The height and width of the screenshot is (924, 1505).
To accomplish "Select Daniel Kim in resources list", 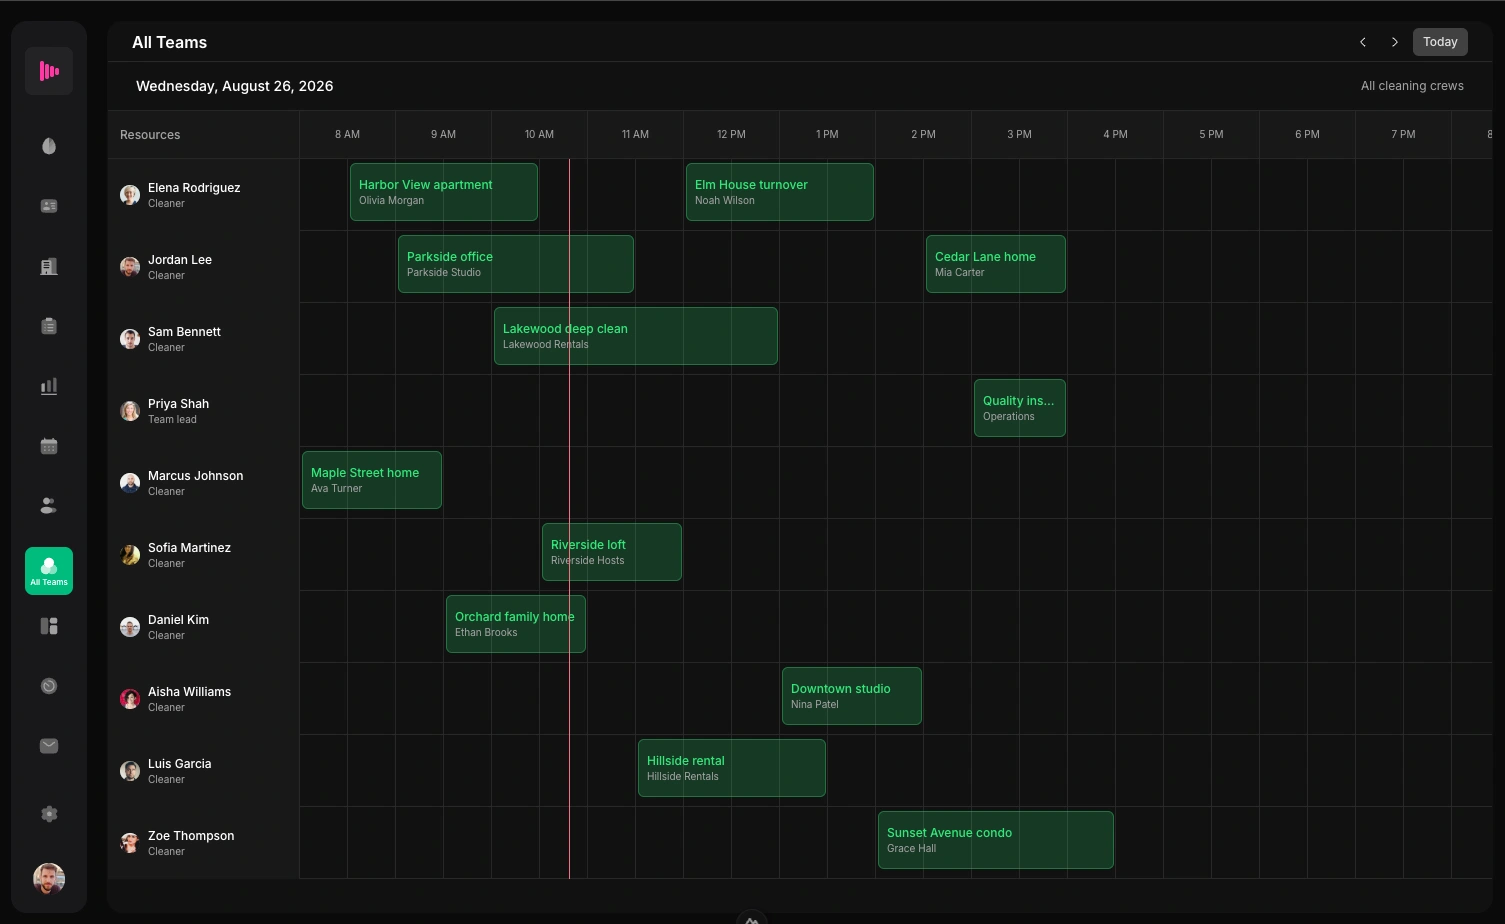I will coord(178,620).
